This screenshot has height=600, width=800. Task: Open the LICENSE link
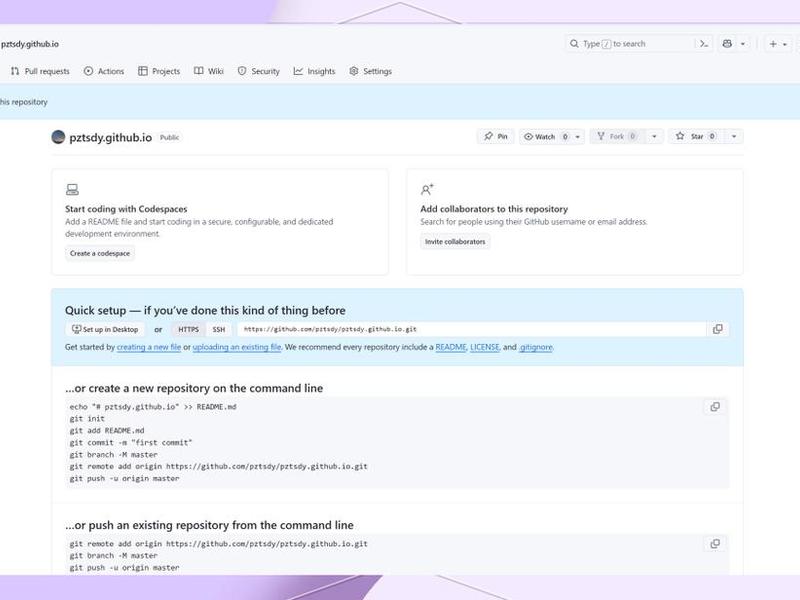pos(485,347)
